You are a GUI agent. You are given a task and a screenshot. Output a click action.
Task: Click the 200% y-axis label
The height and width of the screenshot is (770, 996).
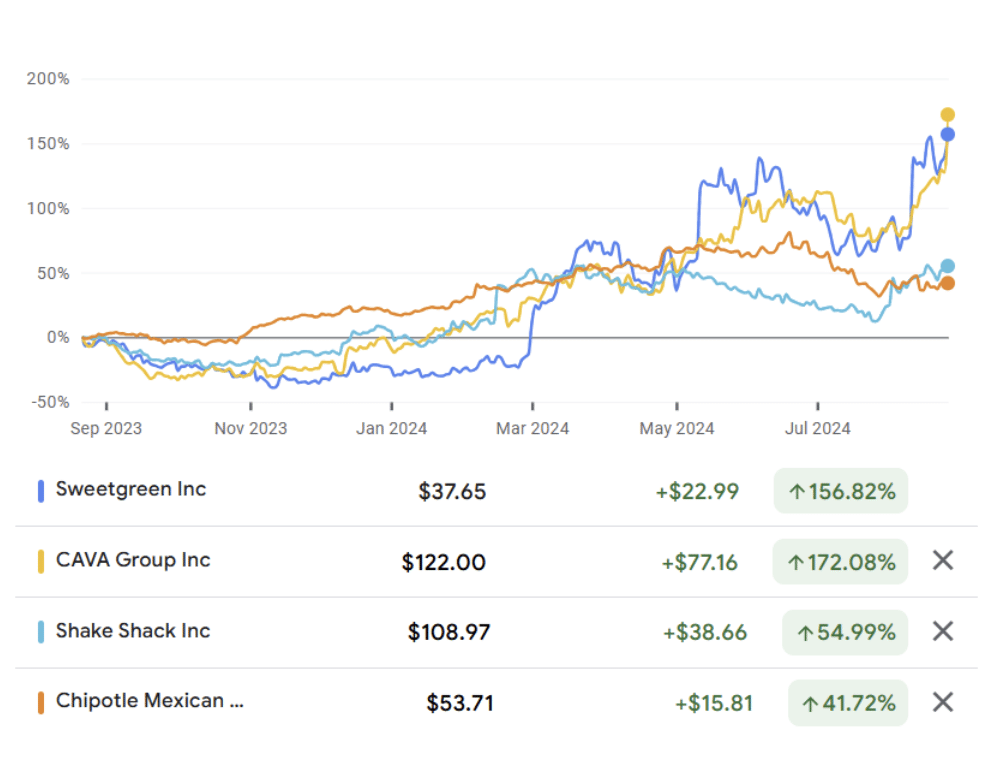point(48,79)
